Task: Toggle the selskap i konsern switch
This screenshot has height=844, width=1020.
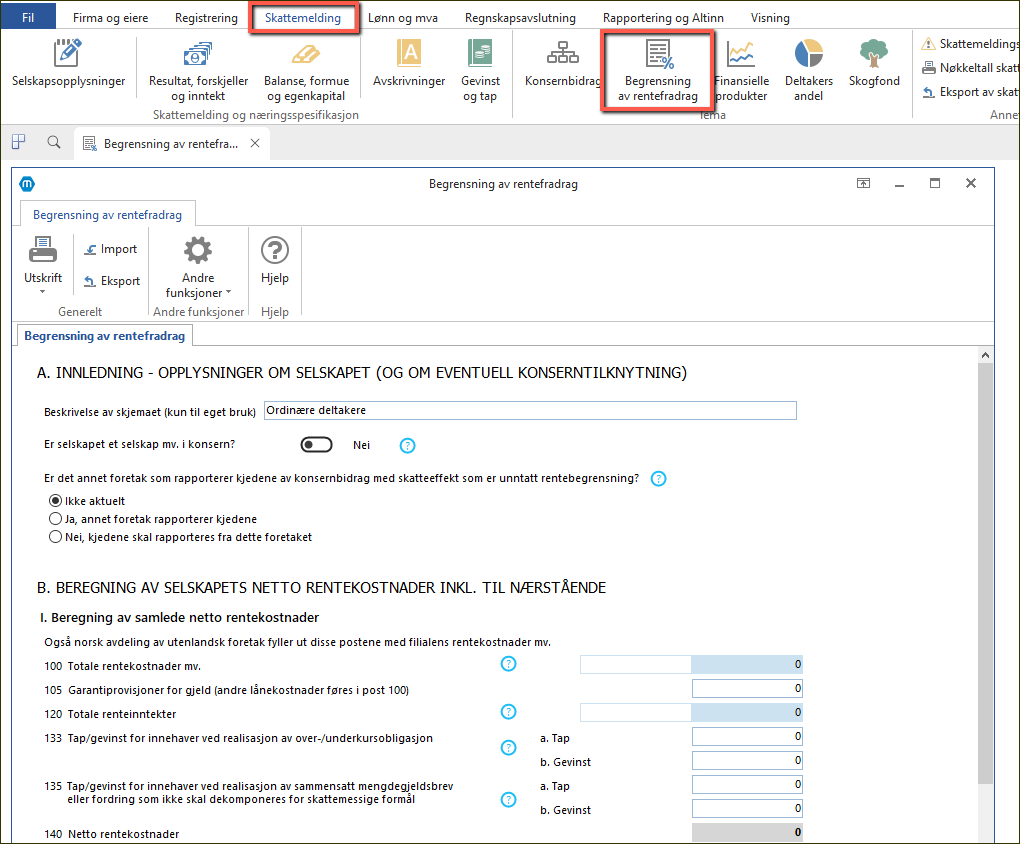Action: [317, 445]
